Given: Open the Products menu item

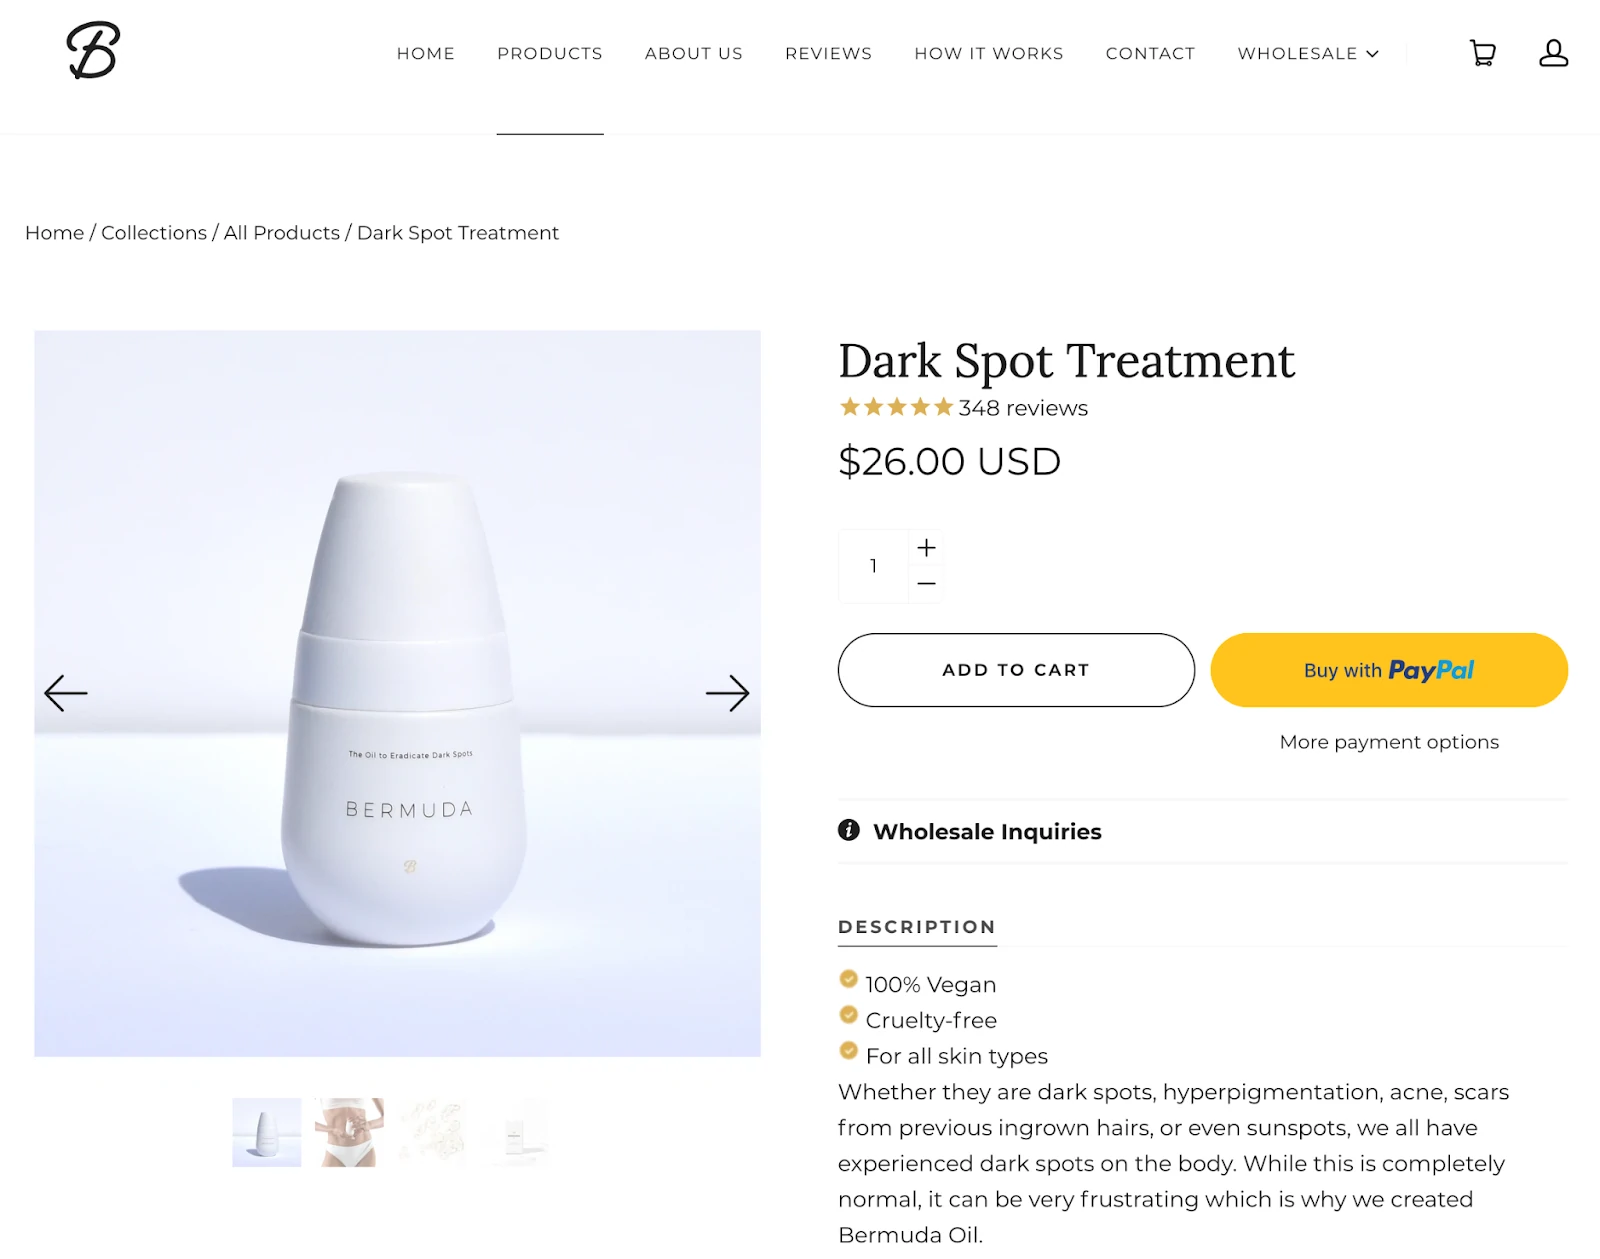Looking at the screenshot, I should [x=550, y=54].
